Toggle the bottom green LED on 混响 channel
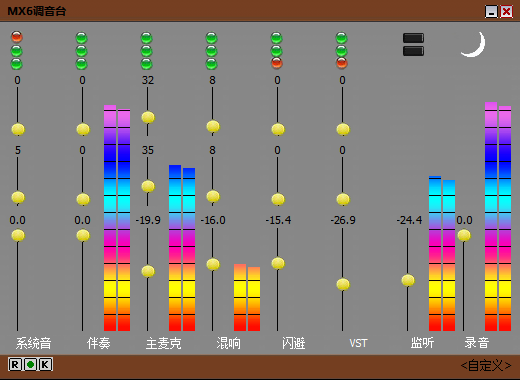This screenshot has width=520, height=380. click(x=212, y=64)
